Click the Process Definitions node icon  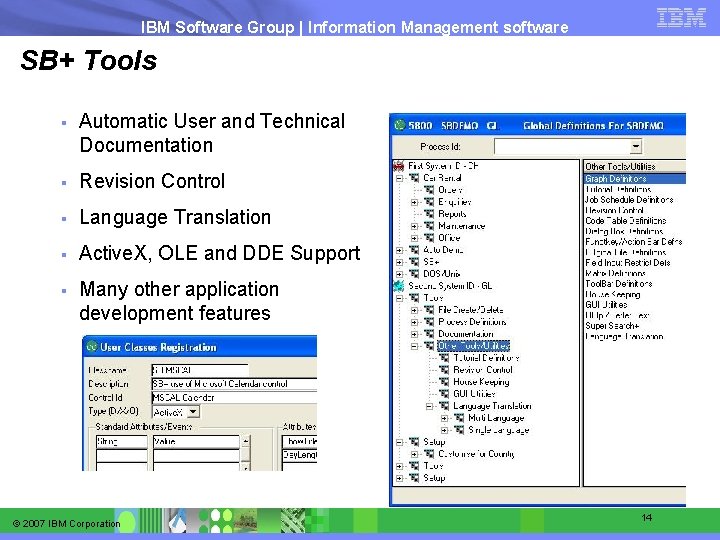tap(429, 322)
